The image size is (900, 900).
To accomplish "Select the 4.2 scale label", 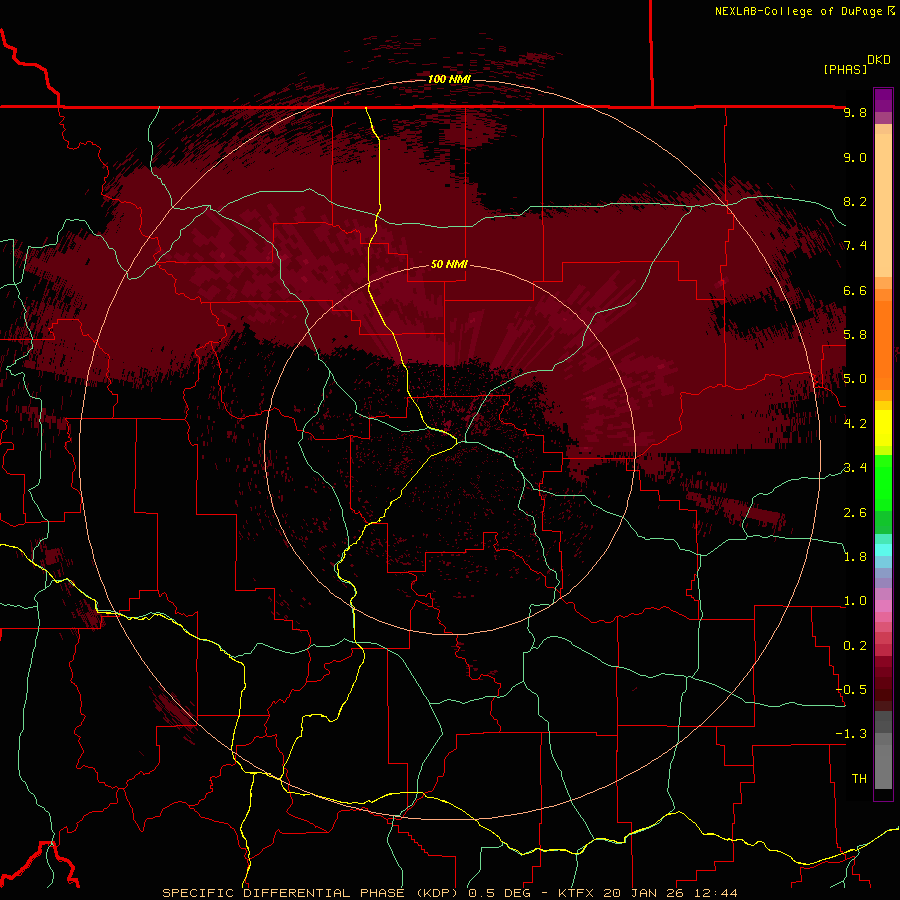I will [855, 424].
